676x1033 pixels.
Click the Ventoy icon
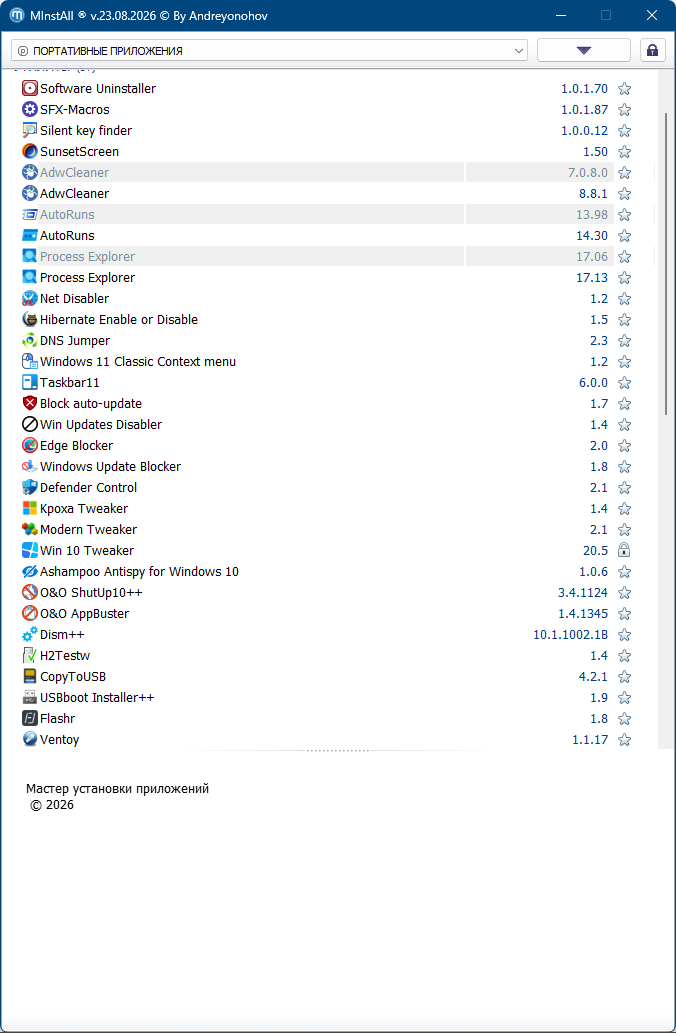[30, 739]
